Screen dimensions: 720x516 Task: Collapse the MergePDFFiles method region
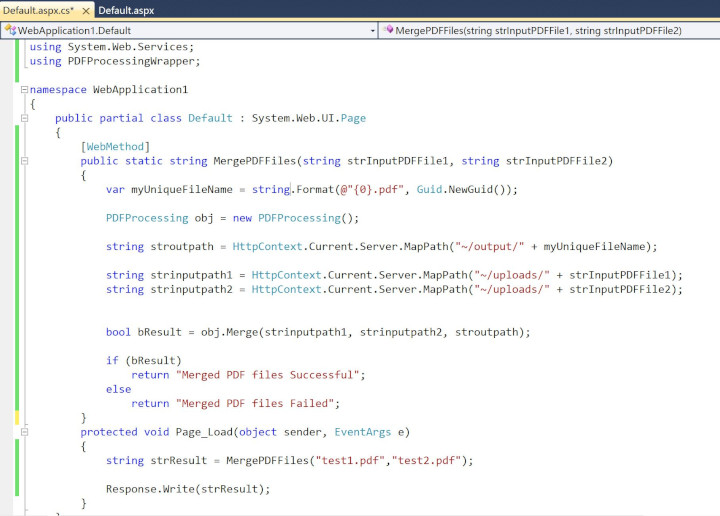point(24,161)
